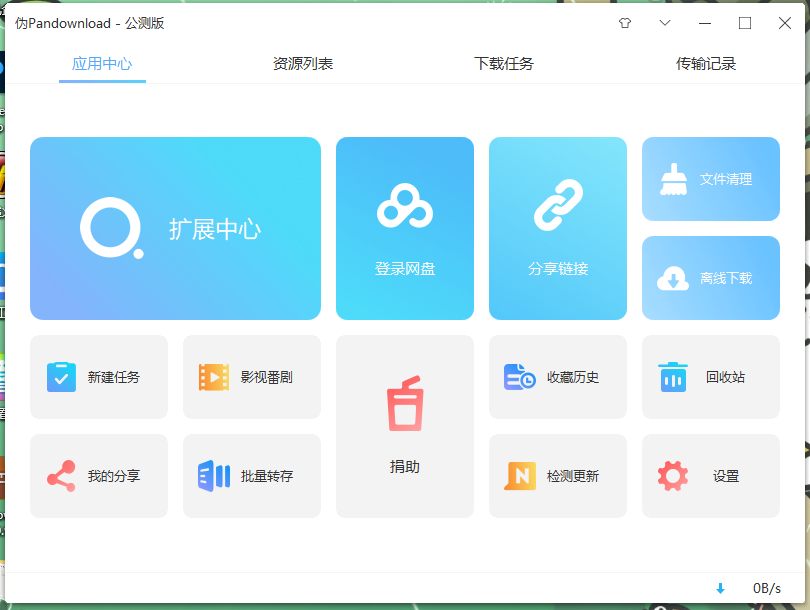Click the 0B/s speed indicator

coord(767,588)
